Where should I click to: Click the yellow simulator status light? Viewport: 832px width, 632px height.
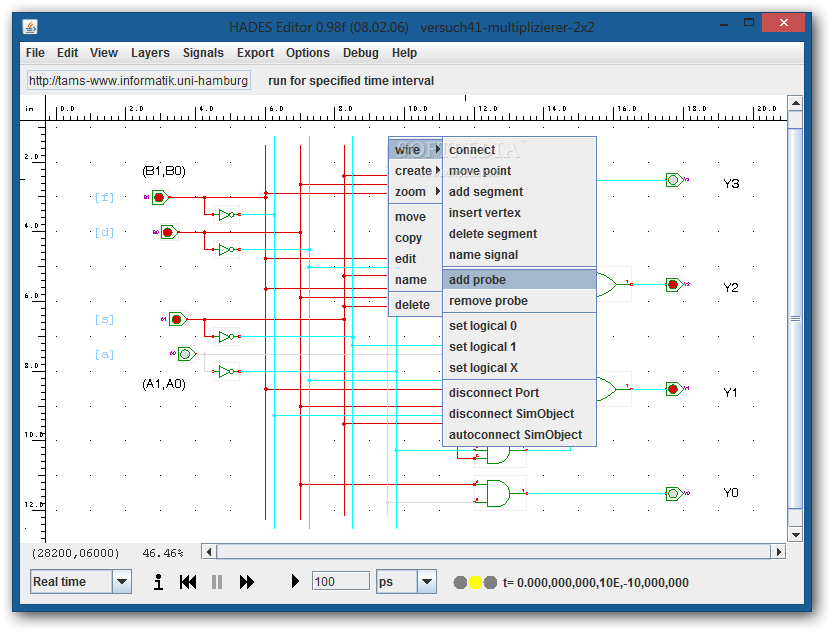point(475,583)
